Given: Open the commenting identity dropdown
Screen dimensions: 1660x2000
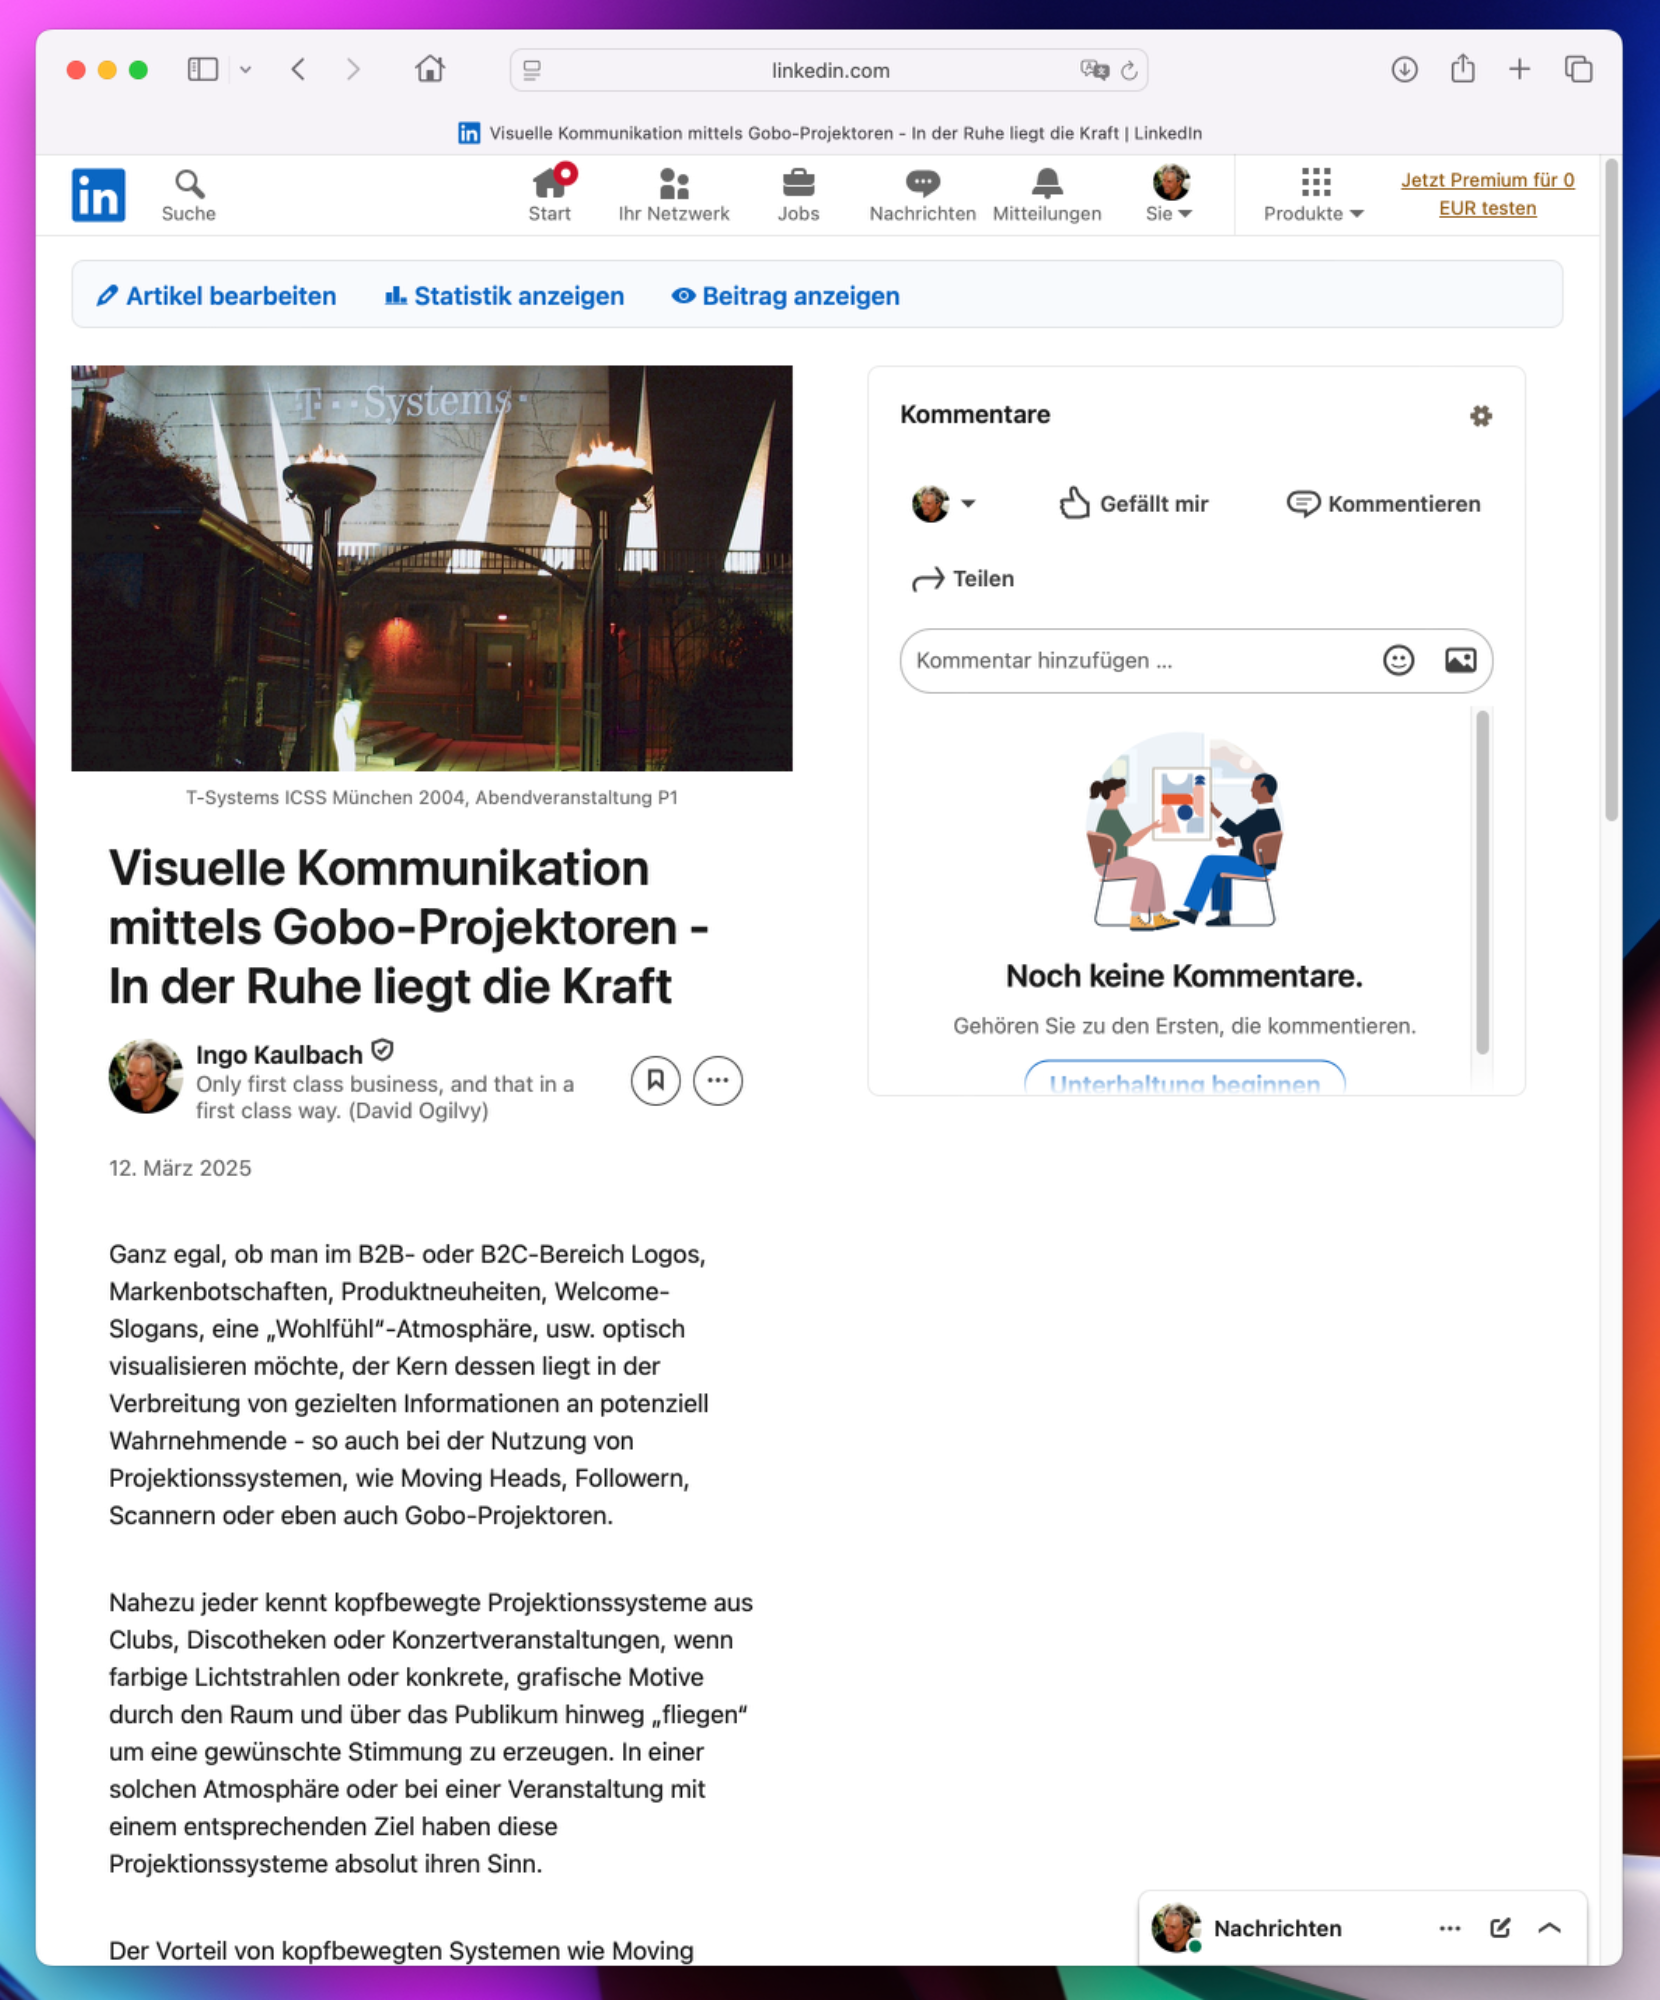Looking at the screenshot, I should 943,504.
